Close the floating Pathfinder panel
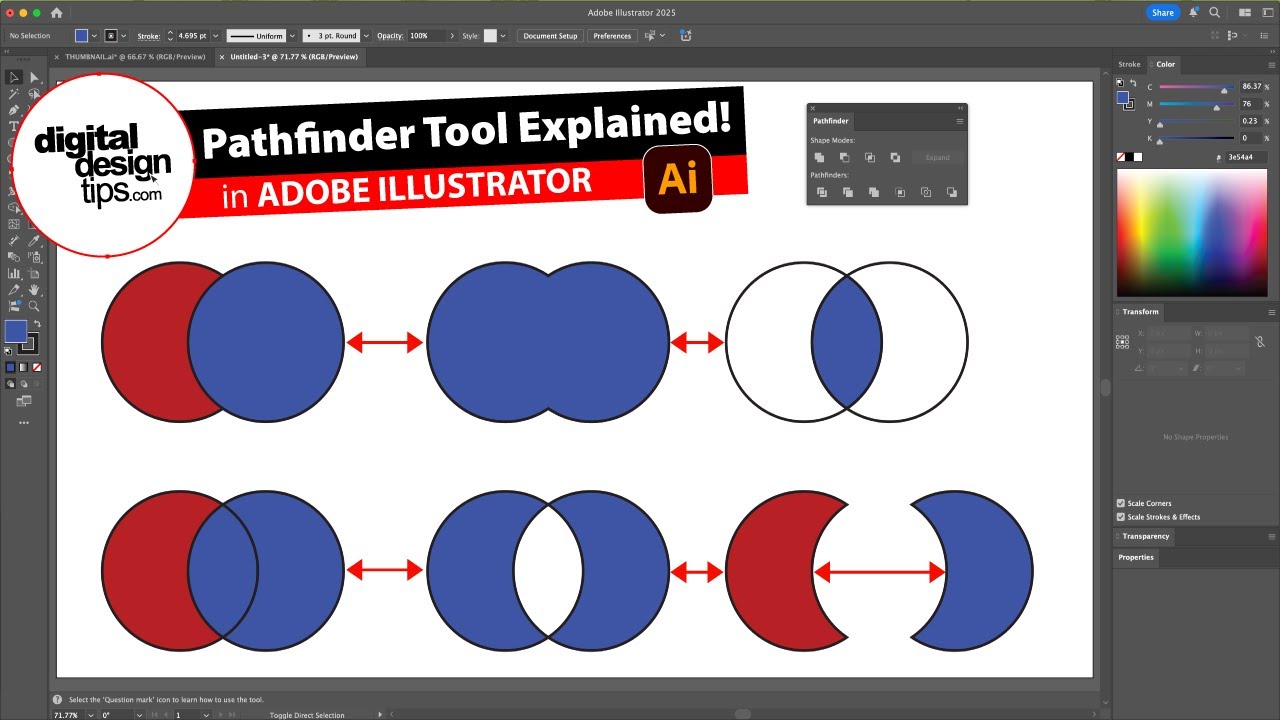The image size is (1280, 720). 813,108
